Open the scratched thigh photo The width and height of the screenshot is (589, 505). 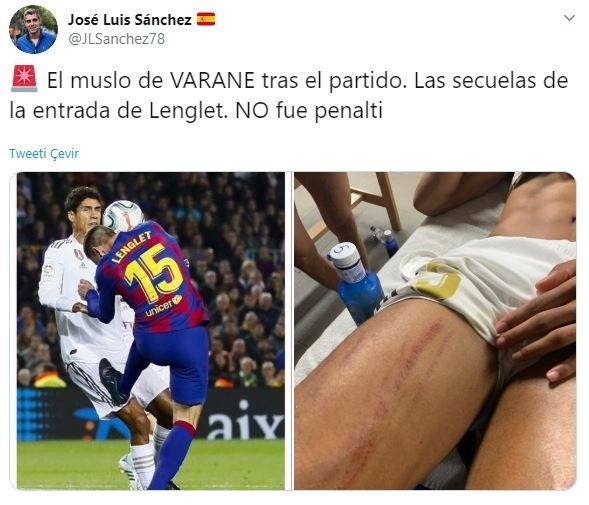pyautogui.click(x=435, y=331)
